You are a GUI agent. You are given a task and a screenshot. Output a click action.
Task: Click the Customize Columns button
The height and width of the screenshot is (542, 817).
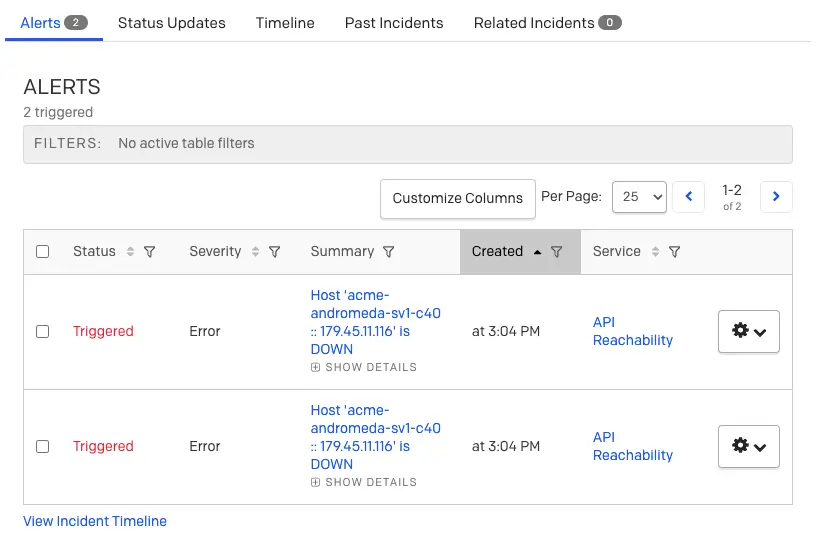point(457,199)
